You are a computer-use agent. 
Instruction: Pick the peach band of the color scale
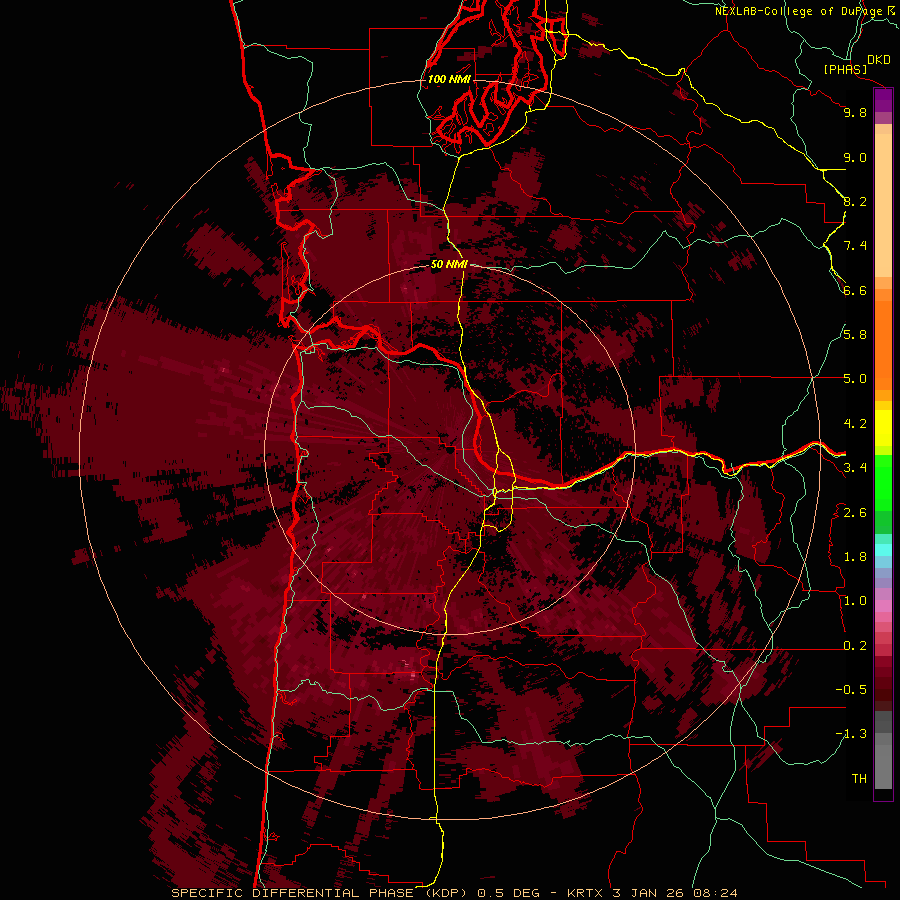pyautogui.click(x=883, y=204)
